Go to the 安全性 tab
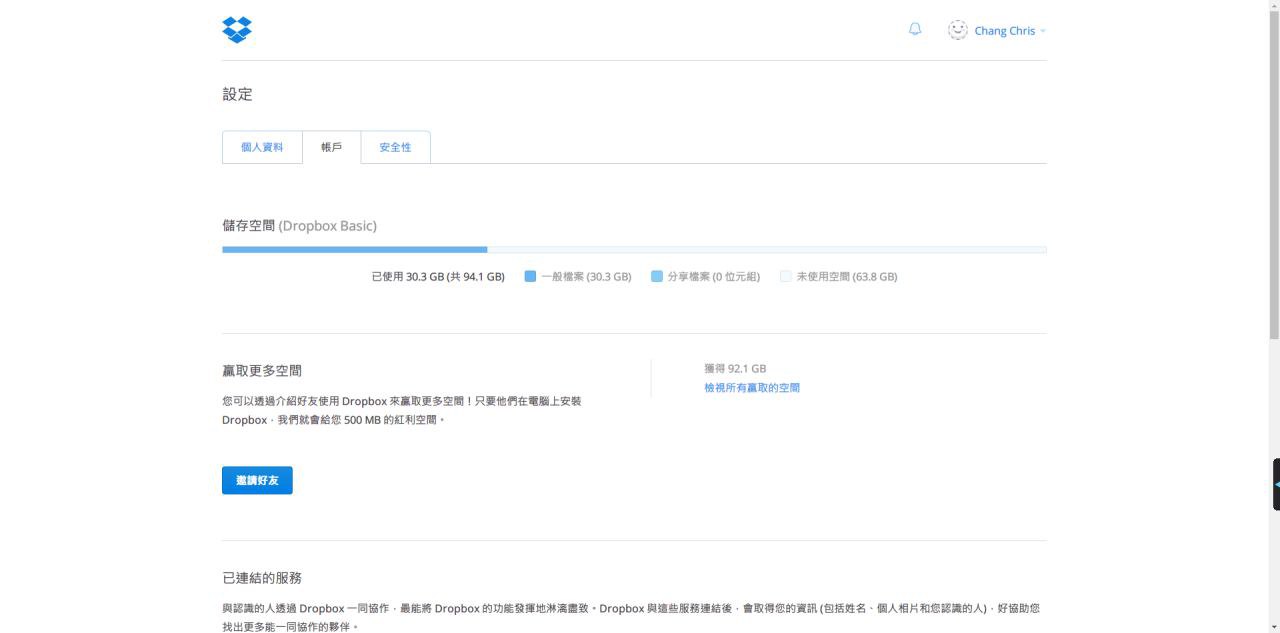 click(x=395, y=147)
